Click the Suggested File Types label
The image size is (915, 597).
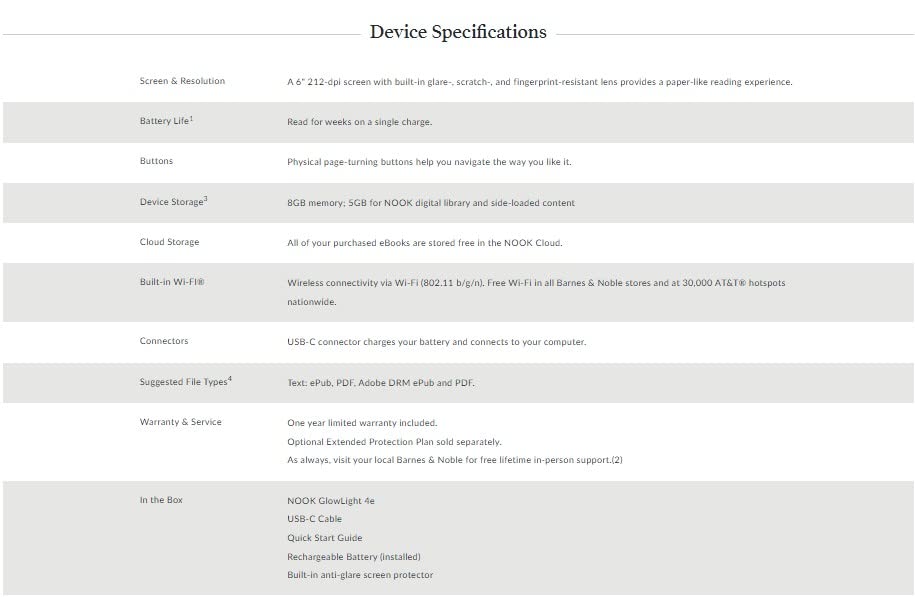(x=185, y=382)
